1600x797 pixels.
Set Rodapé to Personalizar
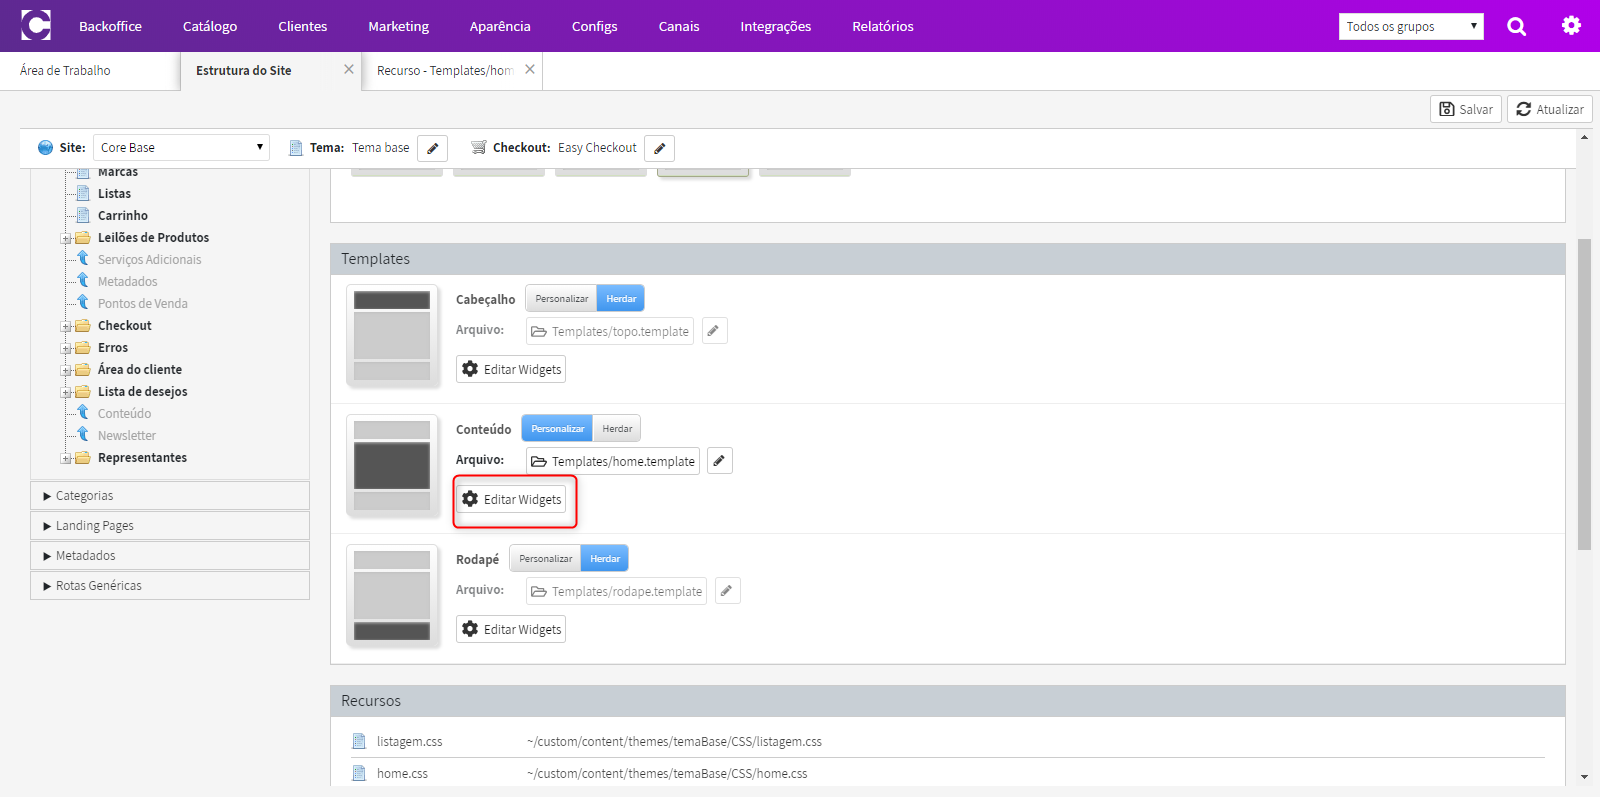point(545,558)
